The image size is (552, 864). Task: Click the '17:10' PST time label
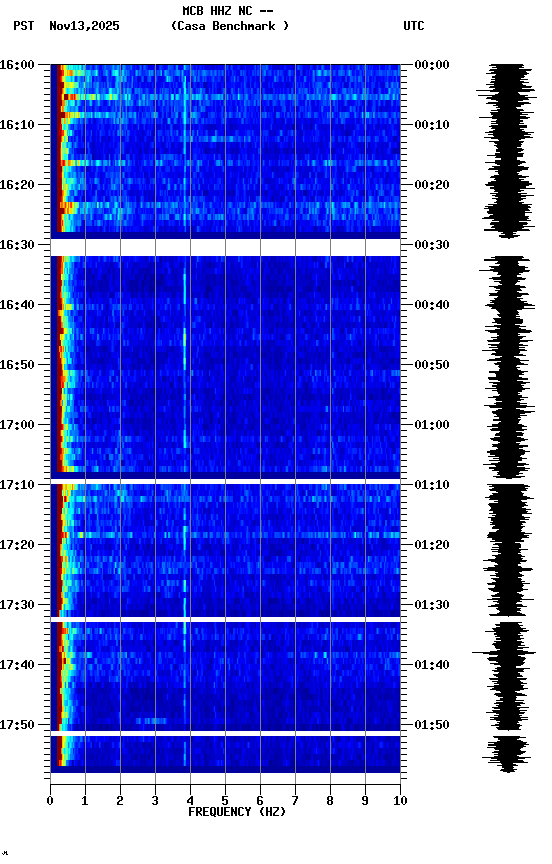click(17, 485)
